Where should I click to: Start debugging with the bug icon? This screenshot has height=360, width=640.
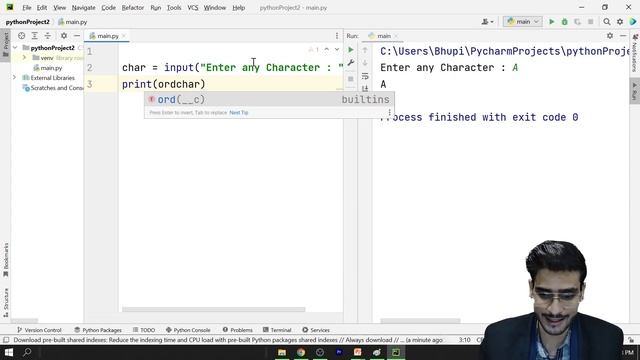coord(564,22)
